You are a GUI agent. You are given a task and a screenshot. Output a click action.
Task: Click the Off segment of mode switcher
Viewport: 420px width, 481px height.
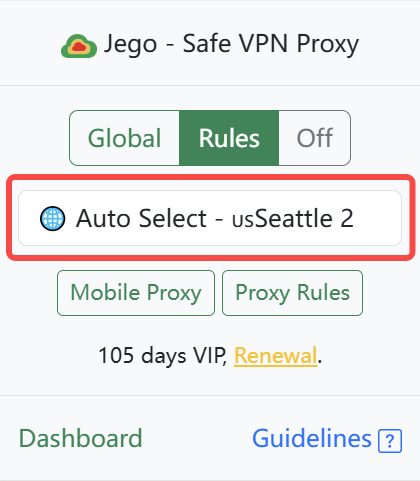[314, 138]
